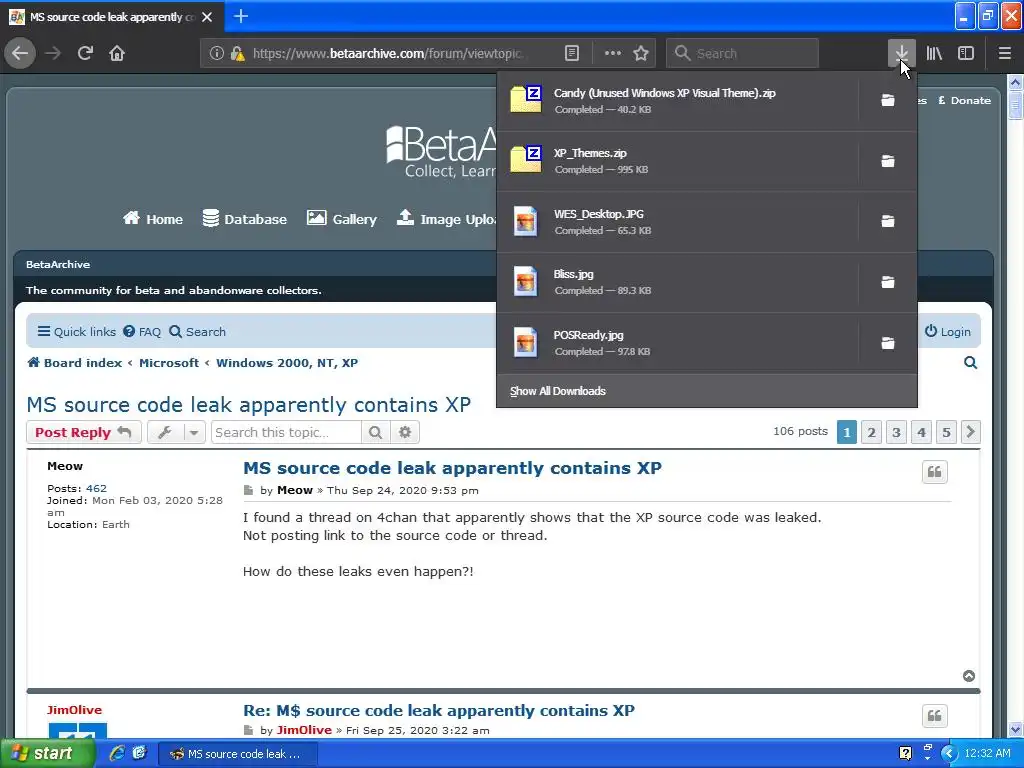Image resolution: width=1024 pixels, height=768 pixels.
Task: Open advanced search gear button
Action: [405, 432]
